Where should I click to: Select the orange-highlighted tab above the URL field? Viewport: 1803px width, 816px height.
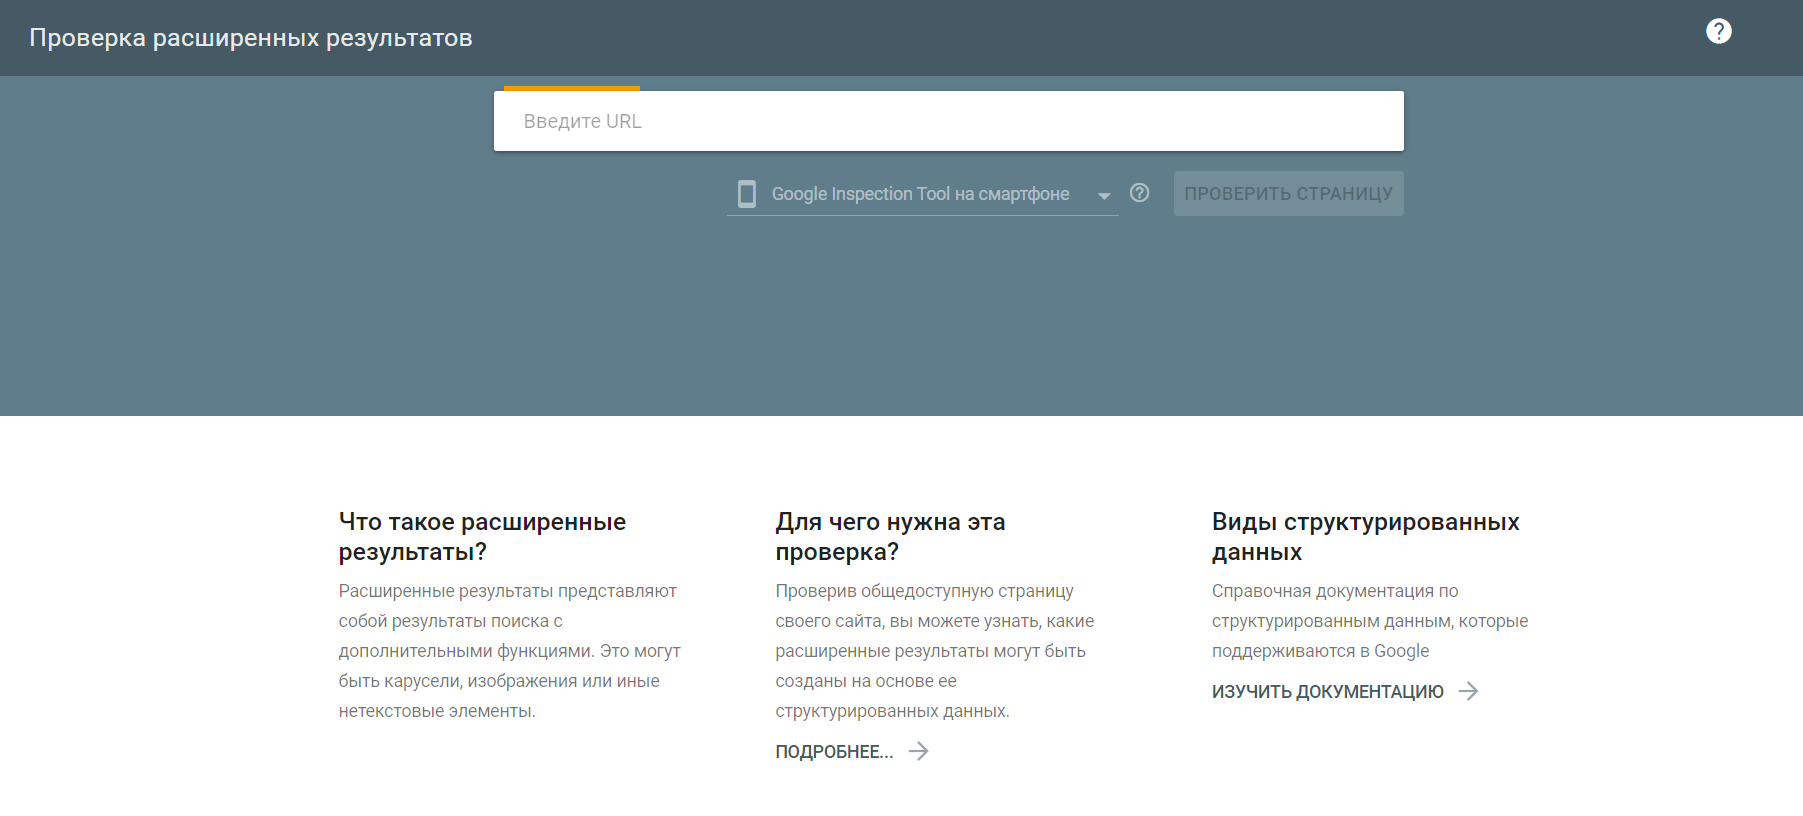click(x=572, y=88)
